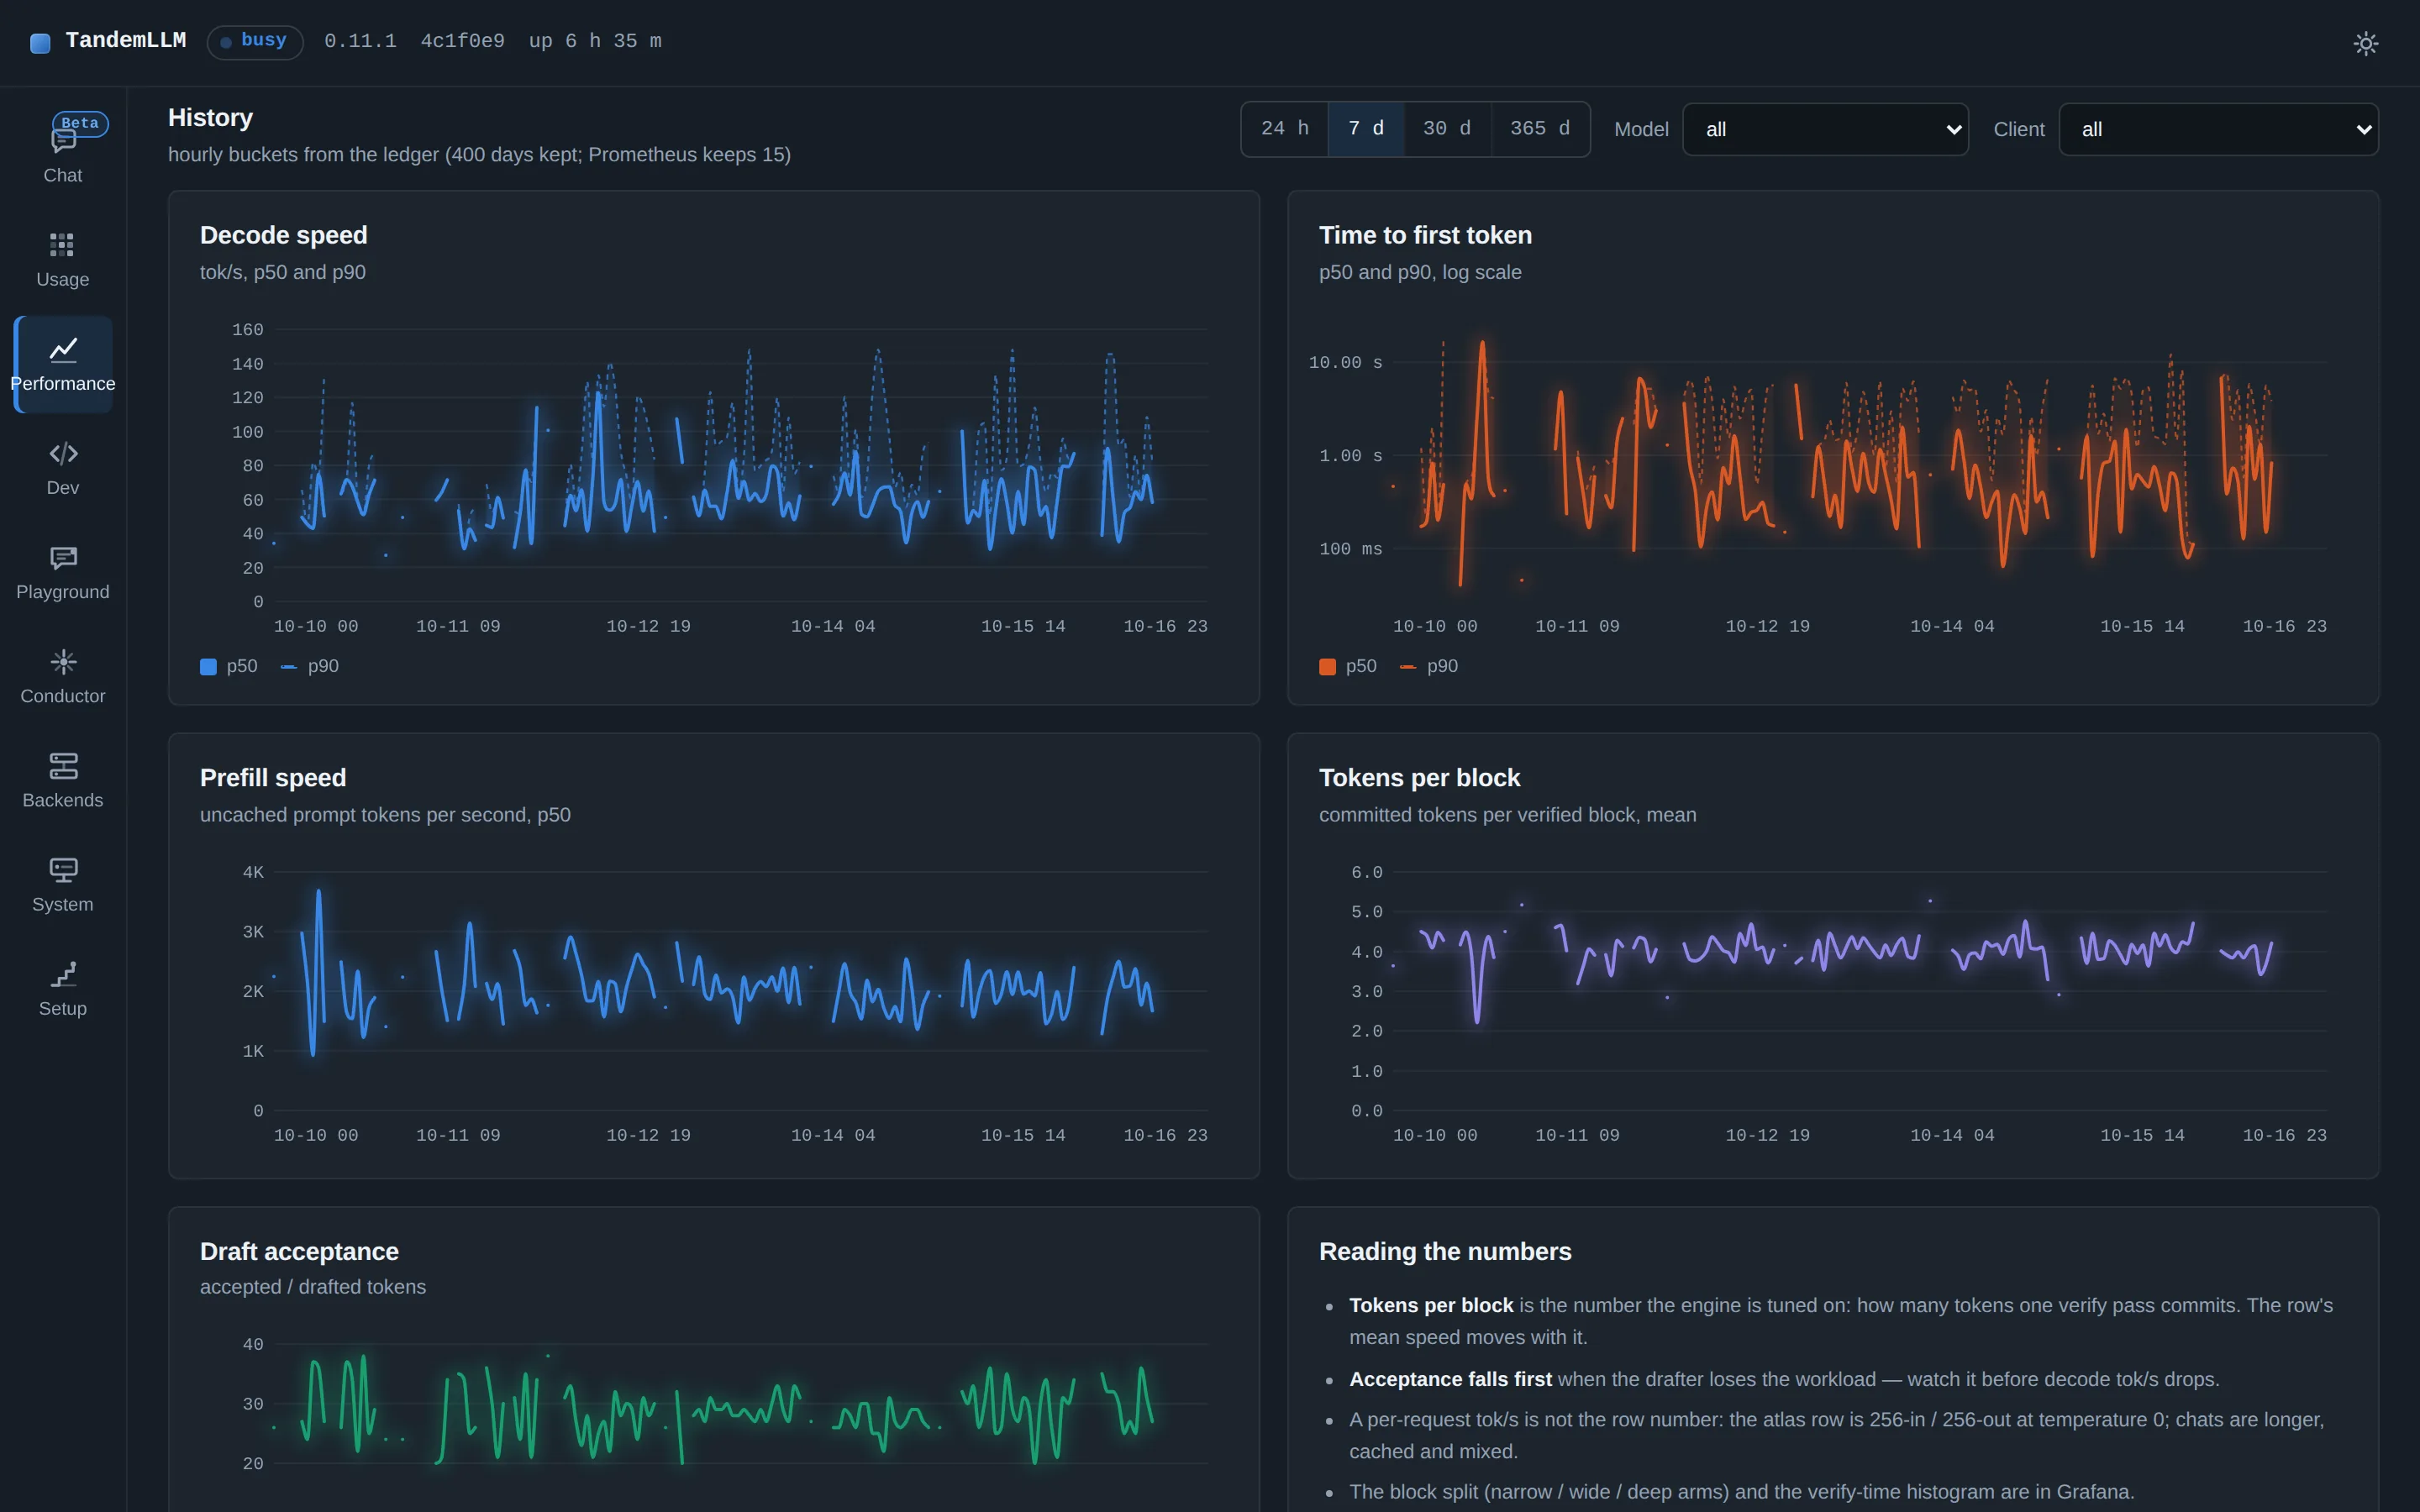Click the 10.00 s axis label
The width and height of the screenshot is (2420, 1512).
pos(1345,362)
